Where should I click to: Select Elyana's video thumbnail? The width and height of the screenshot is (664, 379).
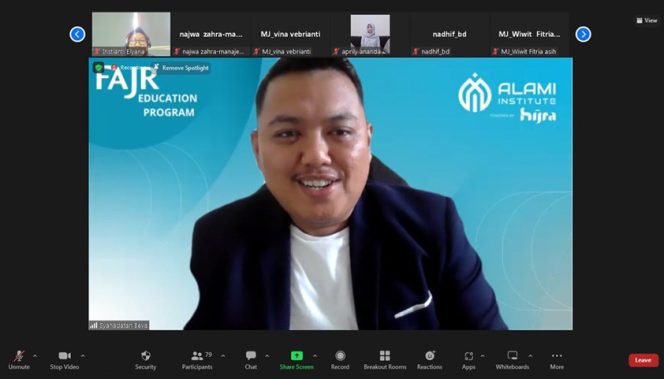pyautogui.click(x=131, y=34)
